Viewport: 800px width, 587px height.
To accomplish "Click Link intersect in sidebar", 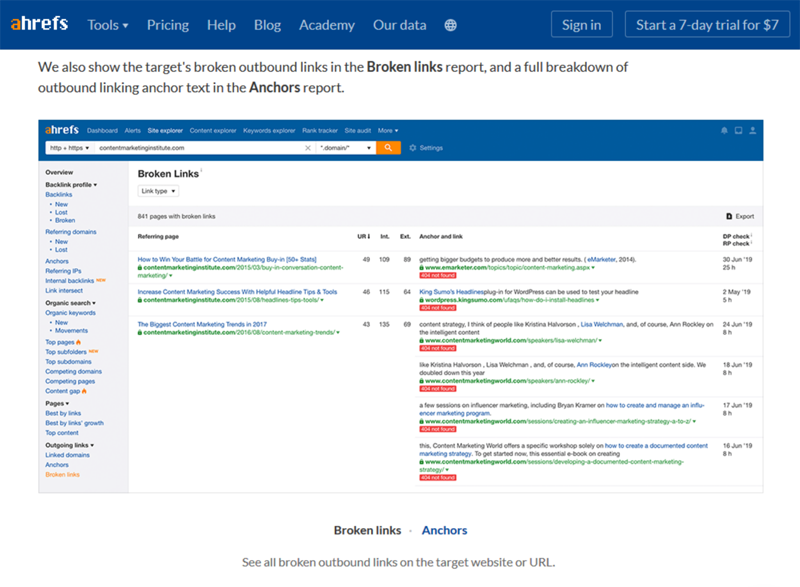I will point(64,291).
